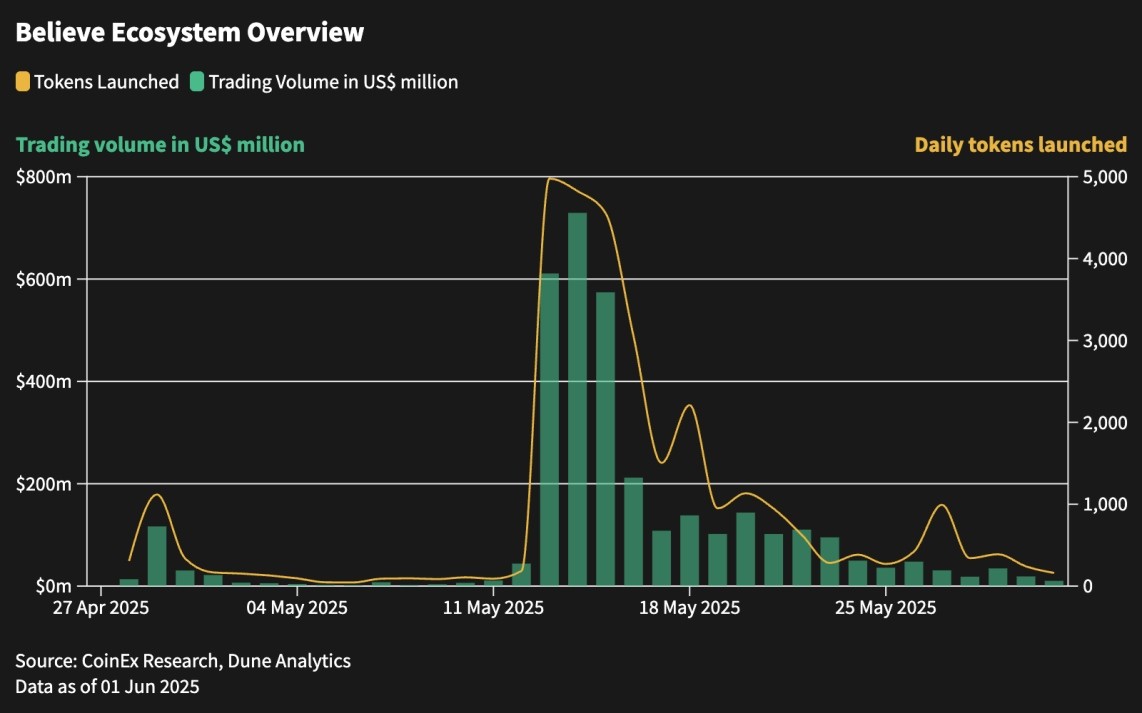Click the Believe Ecosystem Overview title
Image resolution: width=1142 pixels, height=713 pixels.
coord(189,32)
